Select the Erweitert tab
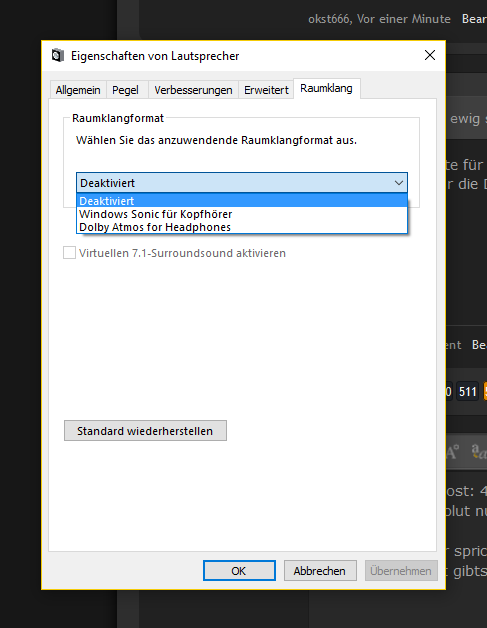Image resolution: width=487 pixels, height=628 pixels. [x=266, y=90]
